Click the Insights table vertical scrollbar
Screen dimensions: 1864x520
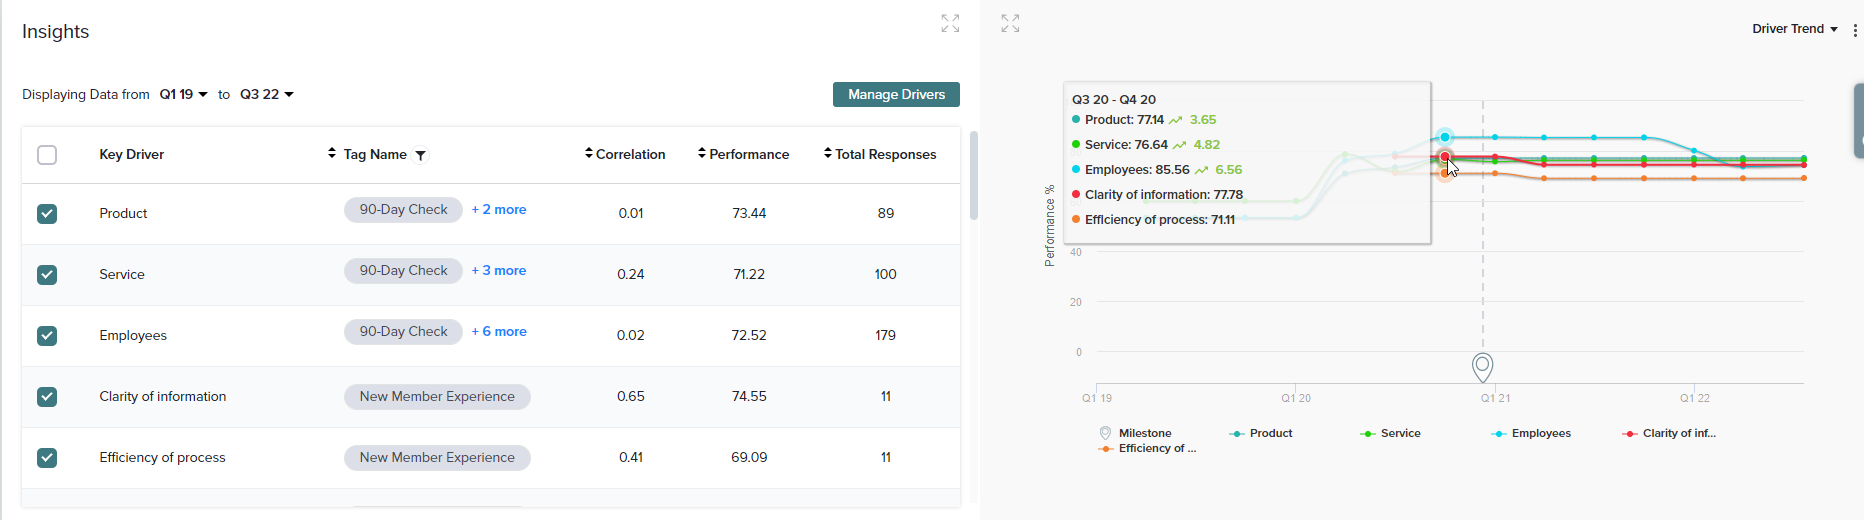[x=974, y=175]
